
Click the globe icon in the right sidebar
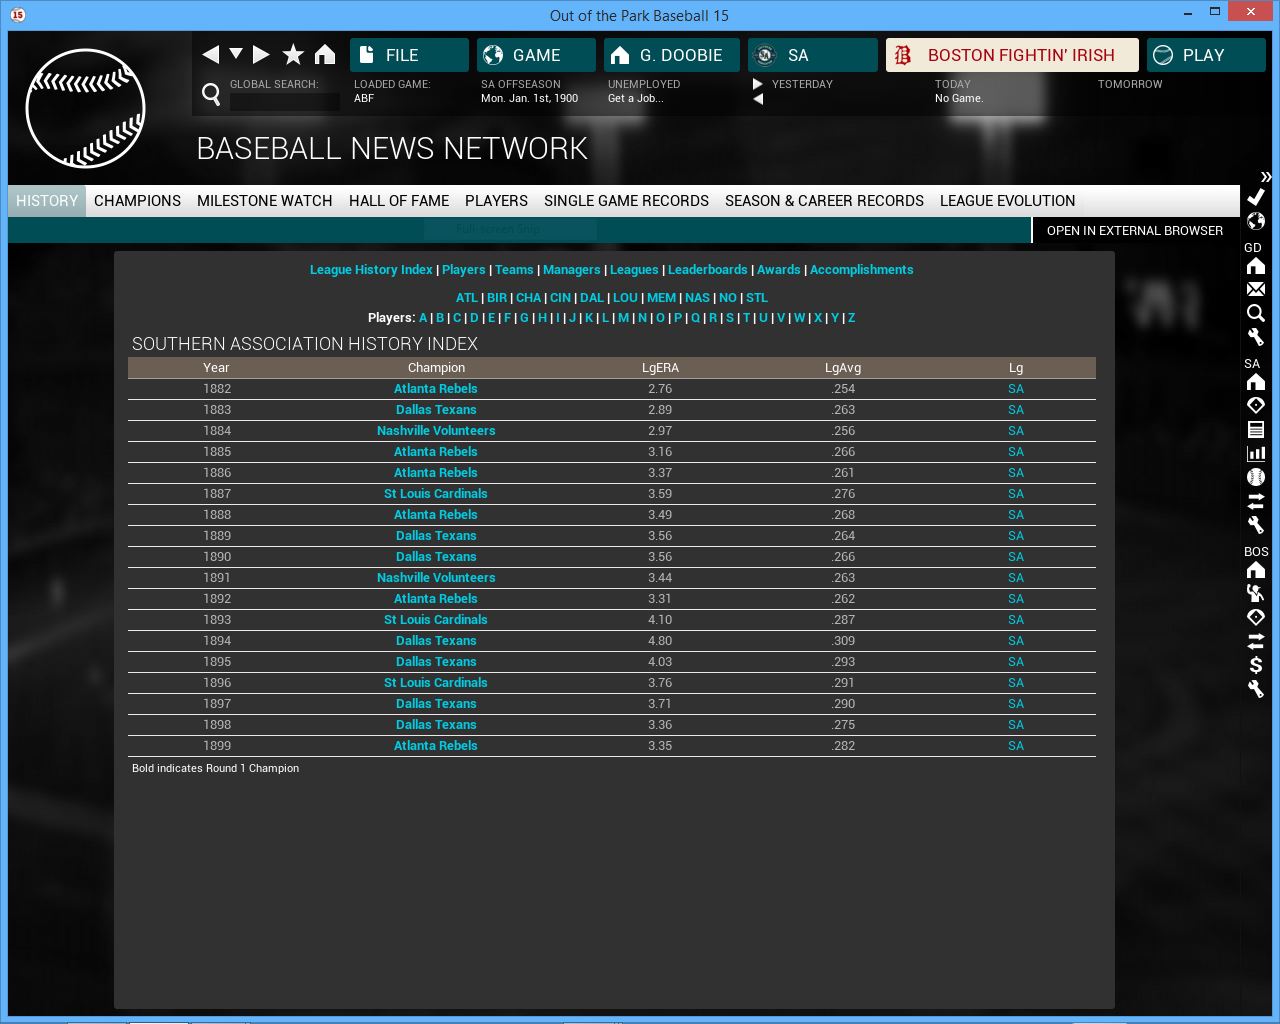pos(1256,221)
